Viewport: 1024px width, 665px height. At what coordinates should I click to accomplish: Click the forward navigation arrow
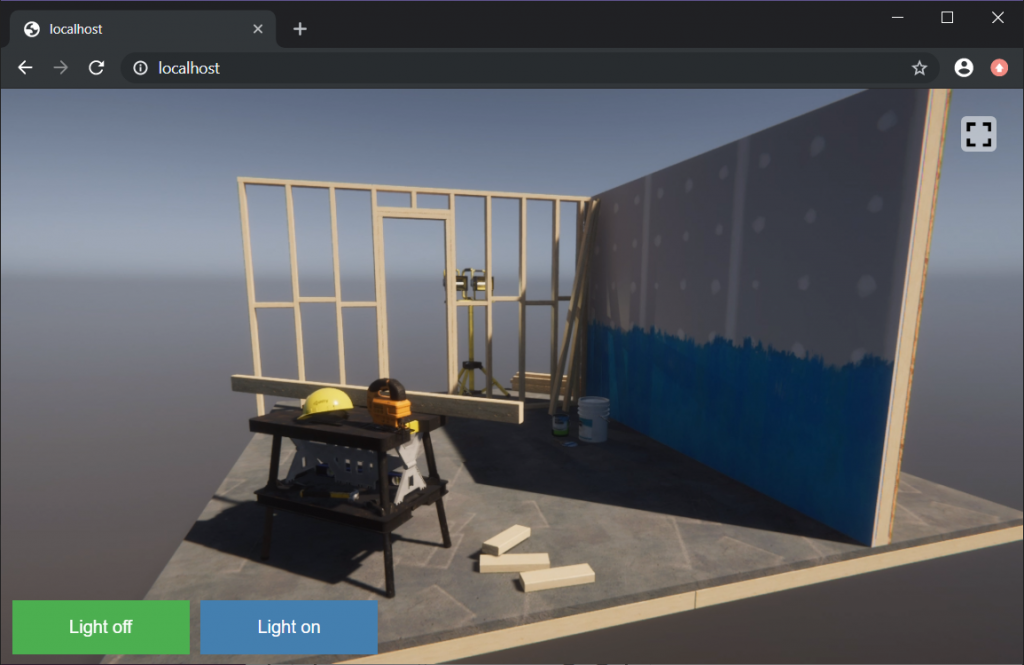point(61,68)
